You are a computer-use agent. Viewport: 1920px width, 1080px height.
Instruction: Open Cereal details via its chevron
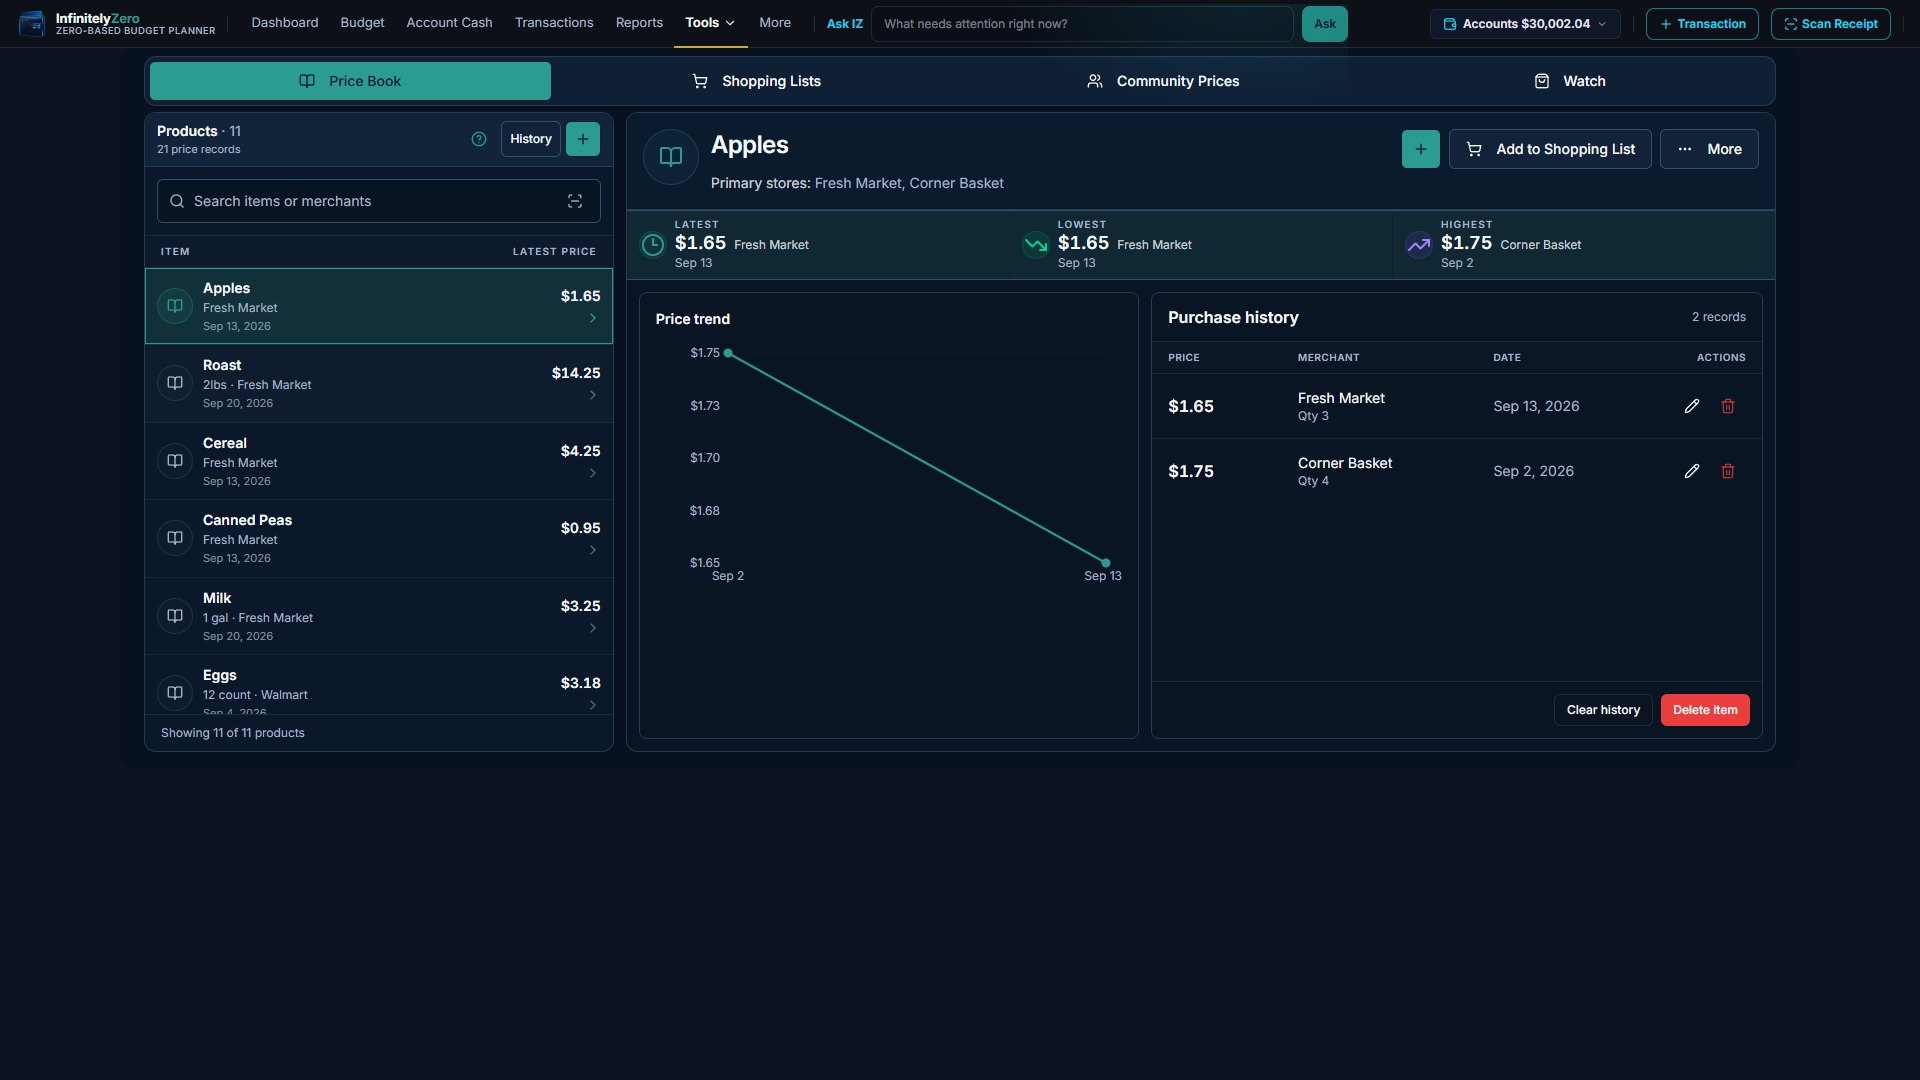(x=593, y=473)
